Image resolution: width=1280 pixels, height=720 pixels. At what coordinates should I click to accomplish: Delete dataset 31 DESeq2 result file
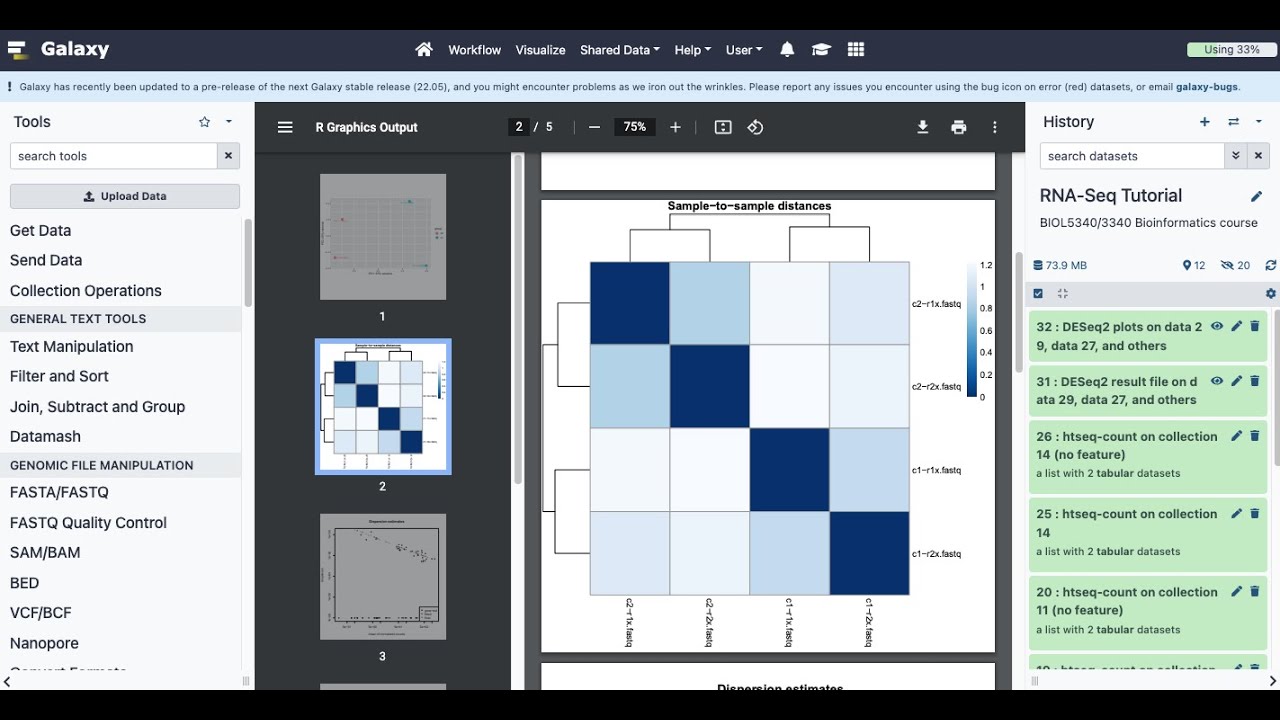[x=1255, y=381]
